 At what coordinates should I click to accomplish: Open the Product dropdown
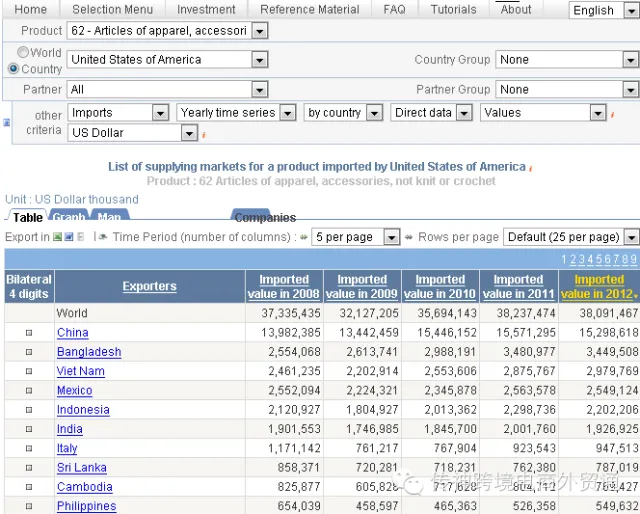167,31
